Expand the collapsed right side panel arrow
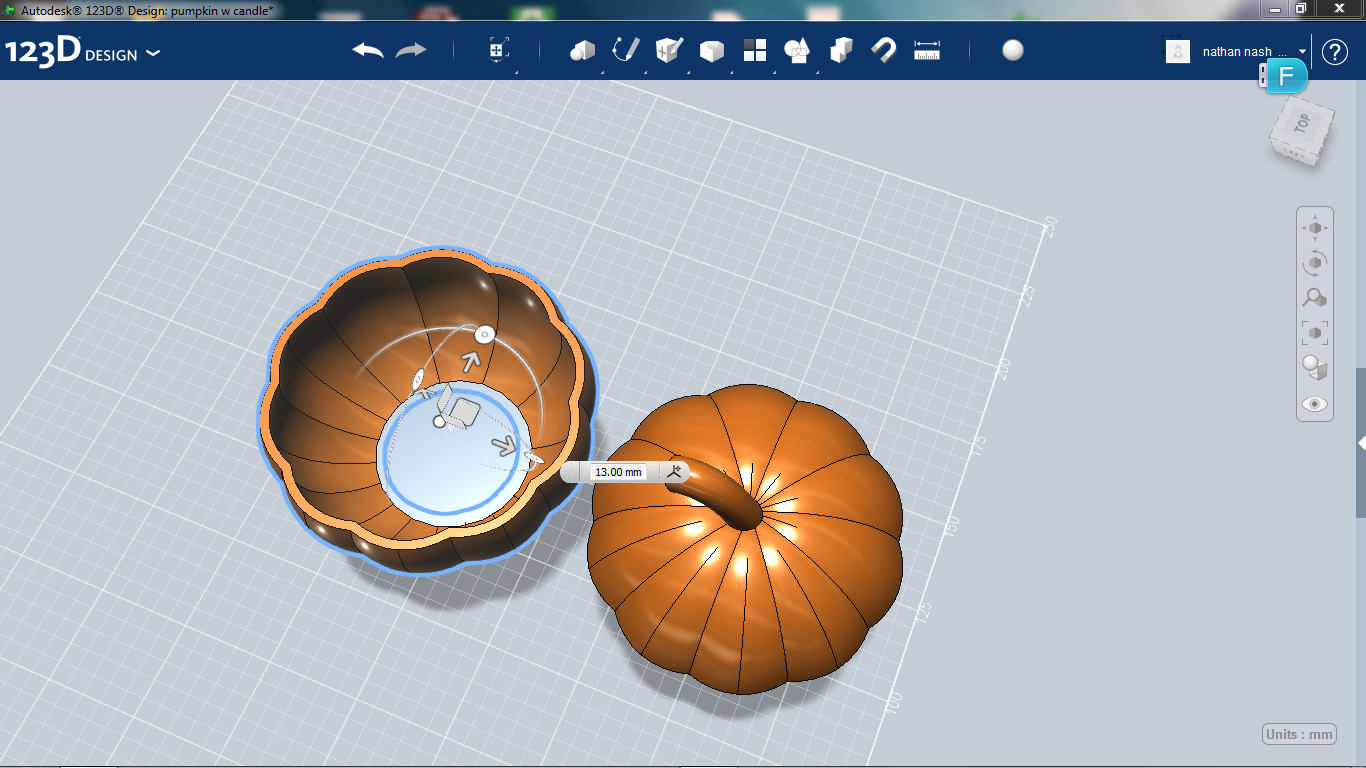This screenshot has height=768, width=1366. tap(1361, 442)
